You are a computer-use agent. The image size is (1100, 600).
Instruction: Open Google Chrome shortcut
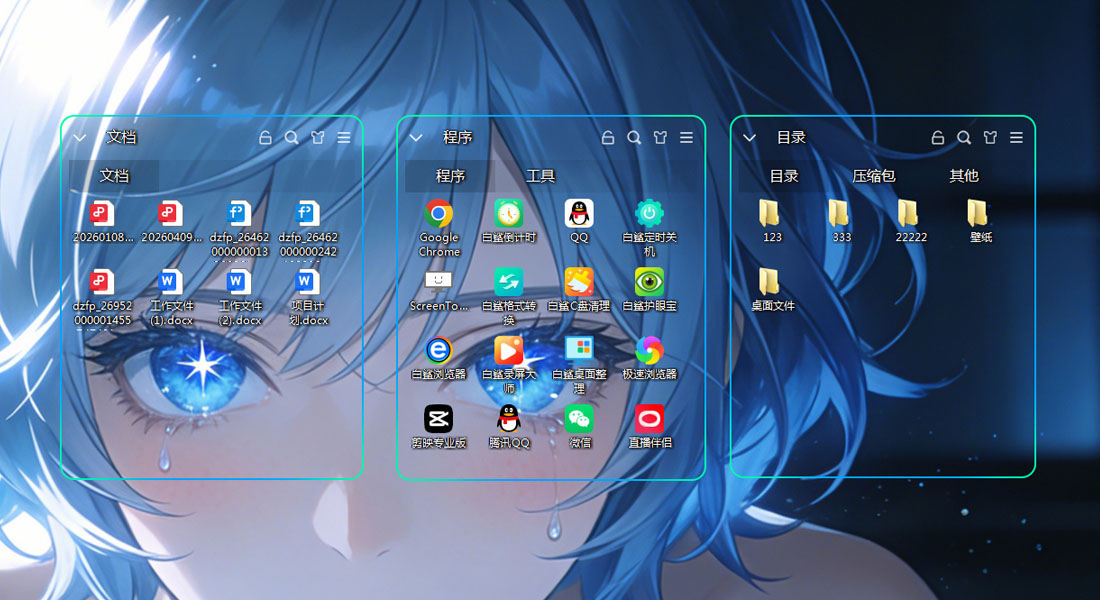(x=438, y=214)
